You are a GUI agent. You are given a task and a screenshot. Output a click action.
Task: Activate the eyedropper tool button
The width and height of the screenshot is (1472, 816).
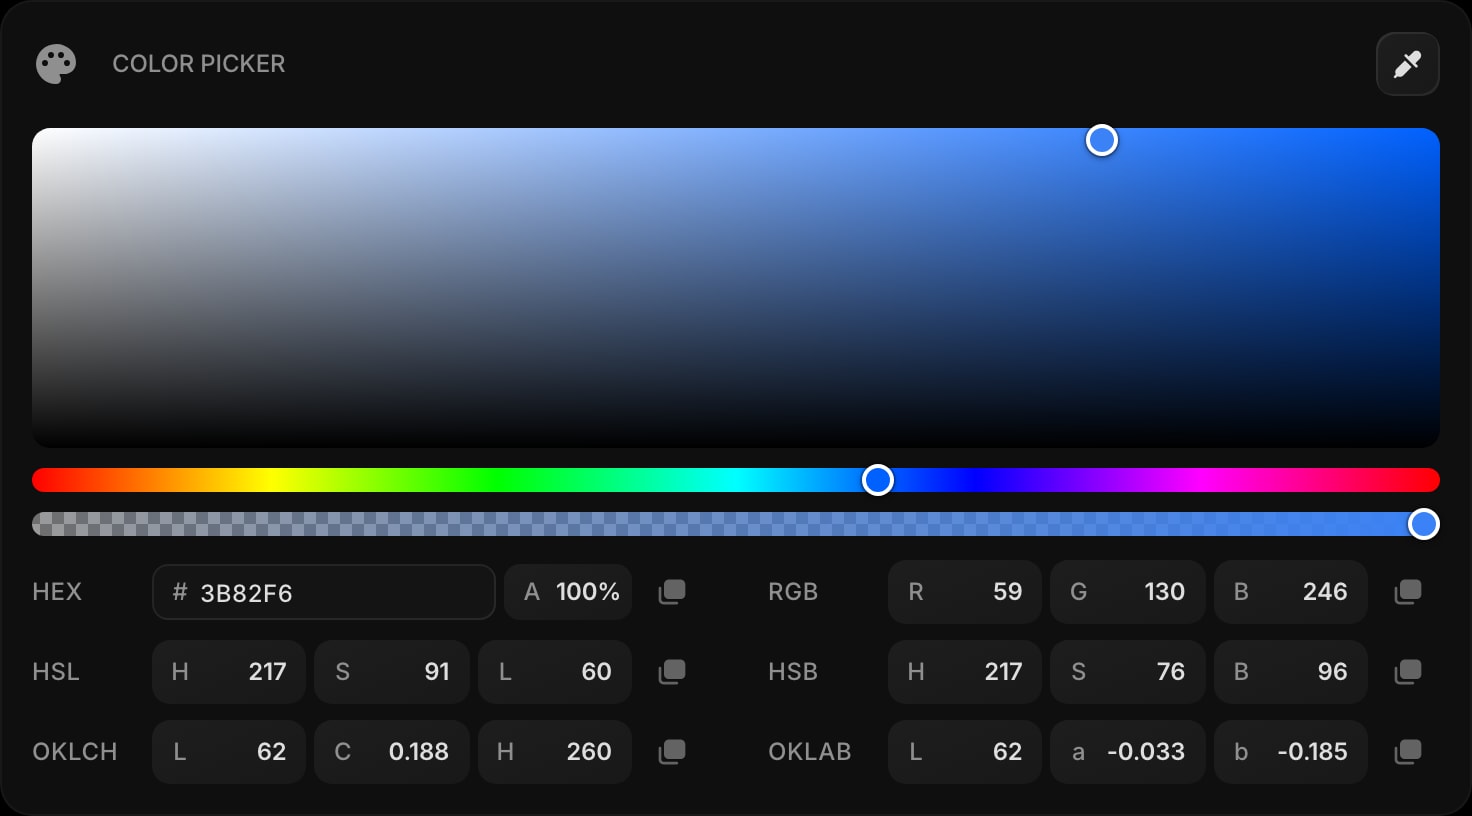coord(1407,64)
